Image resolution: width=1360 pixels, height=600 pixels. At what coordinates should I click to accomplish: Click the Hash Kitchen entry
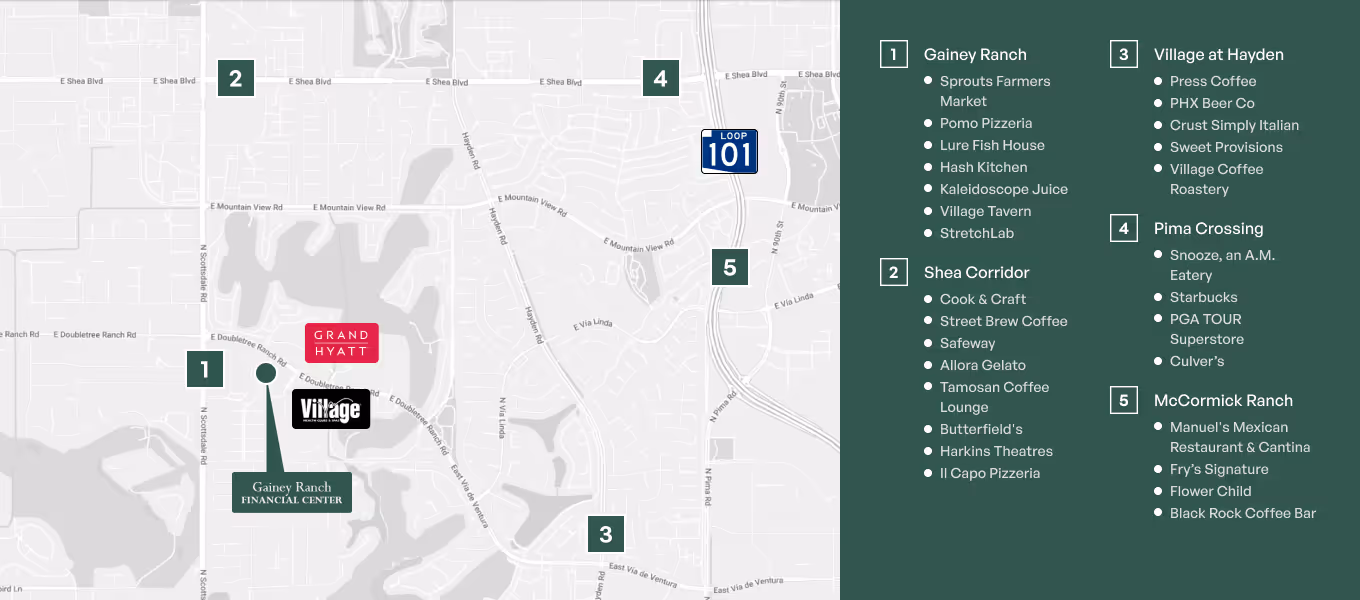tap(983, 167)
